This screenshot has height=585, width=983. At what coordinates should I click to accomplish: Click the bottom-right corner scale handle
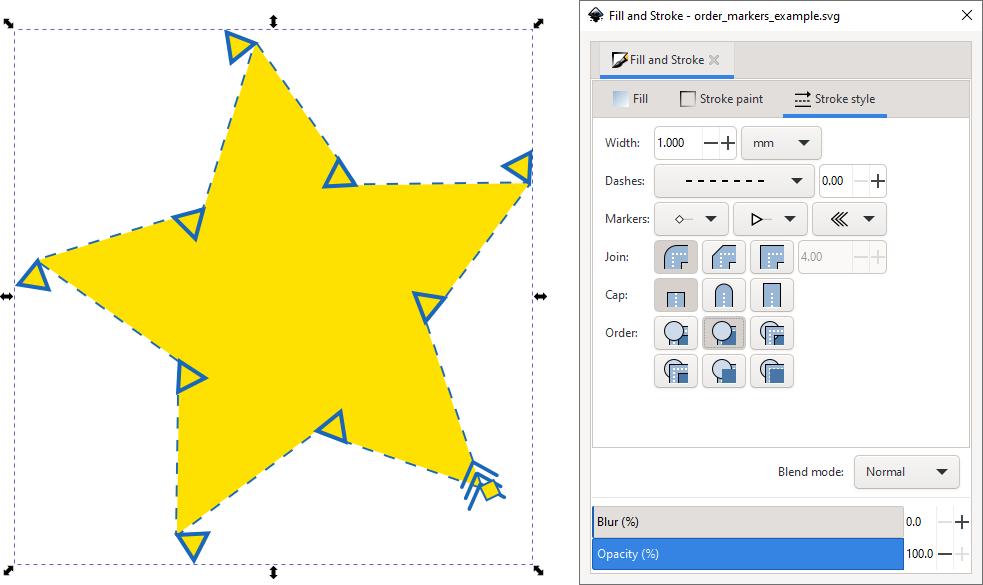pos(539,570)
